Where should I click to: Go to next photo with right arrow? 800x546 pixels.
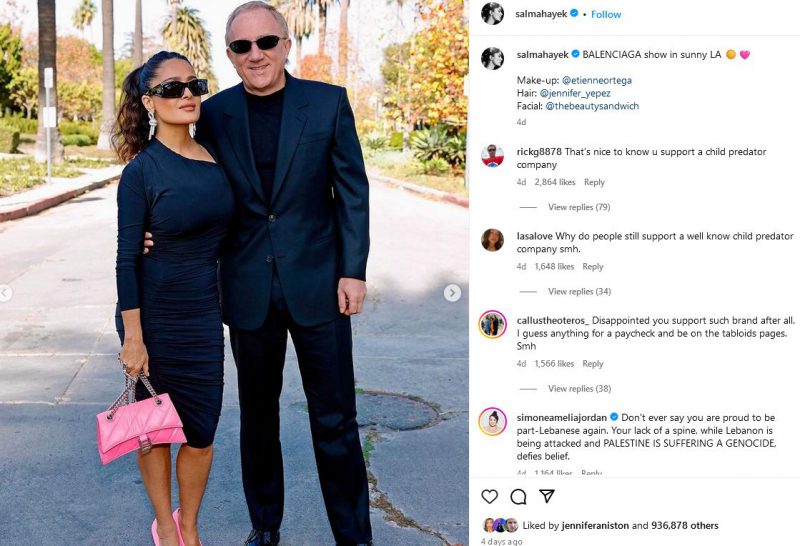(x=452, y=293)
